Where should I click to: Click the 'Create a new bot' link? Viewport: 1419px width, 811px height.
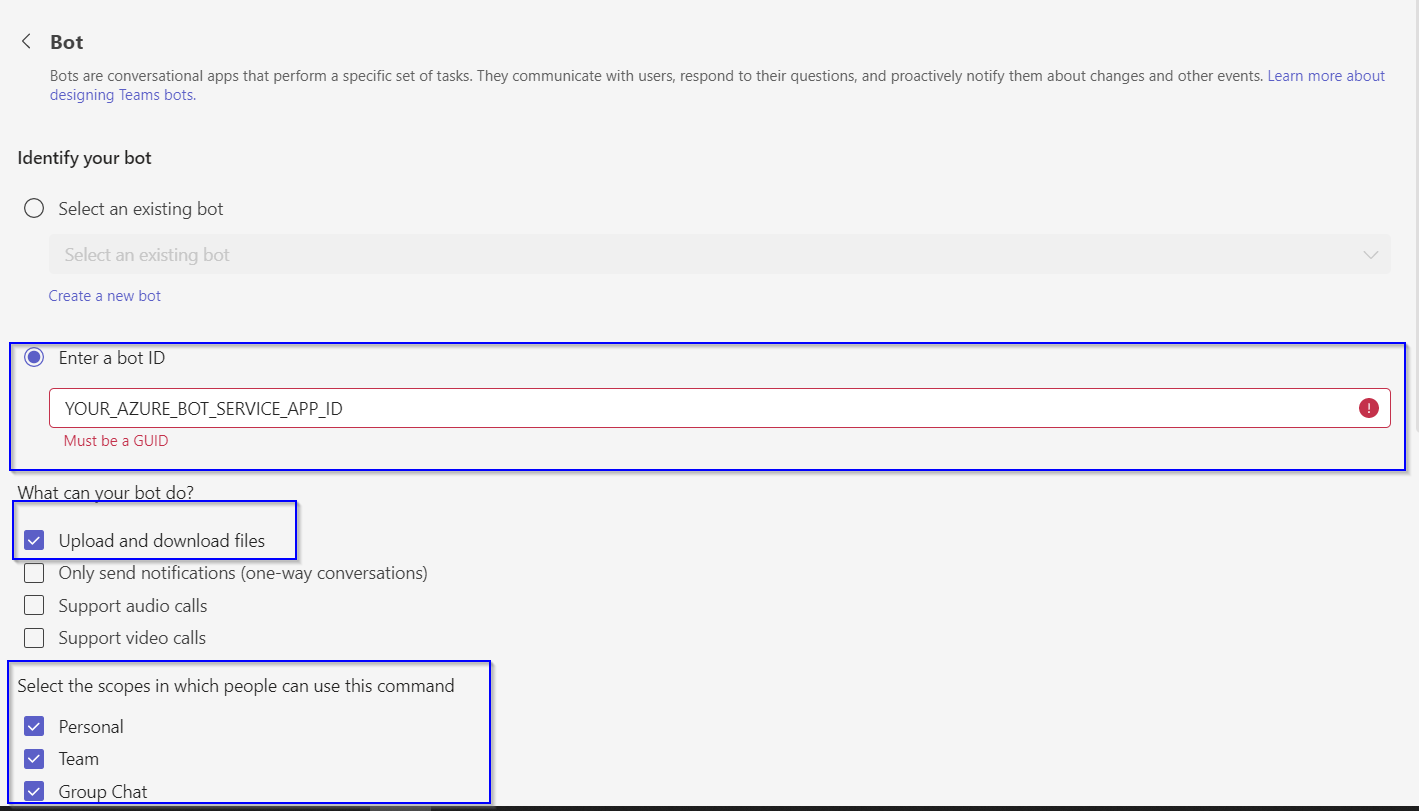(x=105, y=296)
